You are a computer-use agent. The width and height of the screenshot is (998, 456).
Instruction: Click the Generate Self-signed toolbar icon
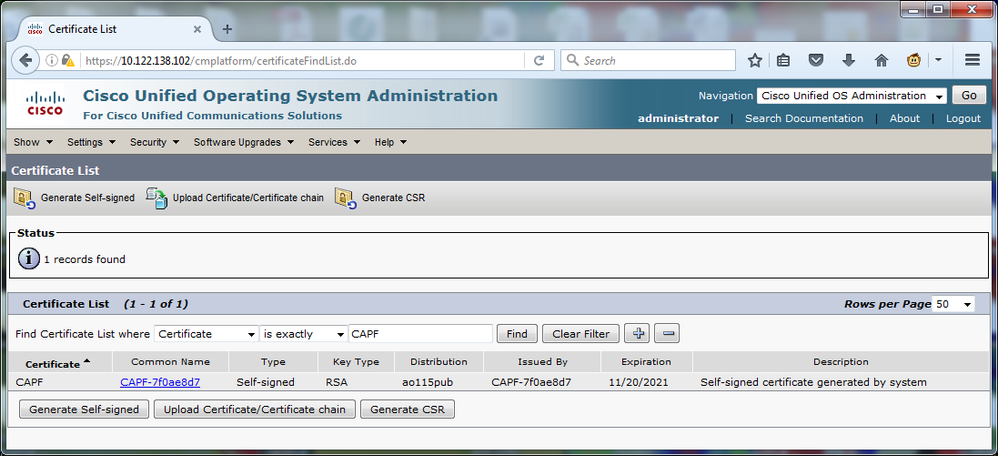coord(25,198)
